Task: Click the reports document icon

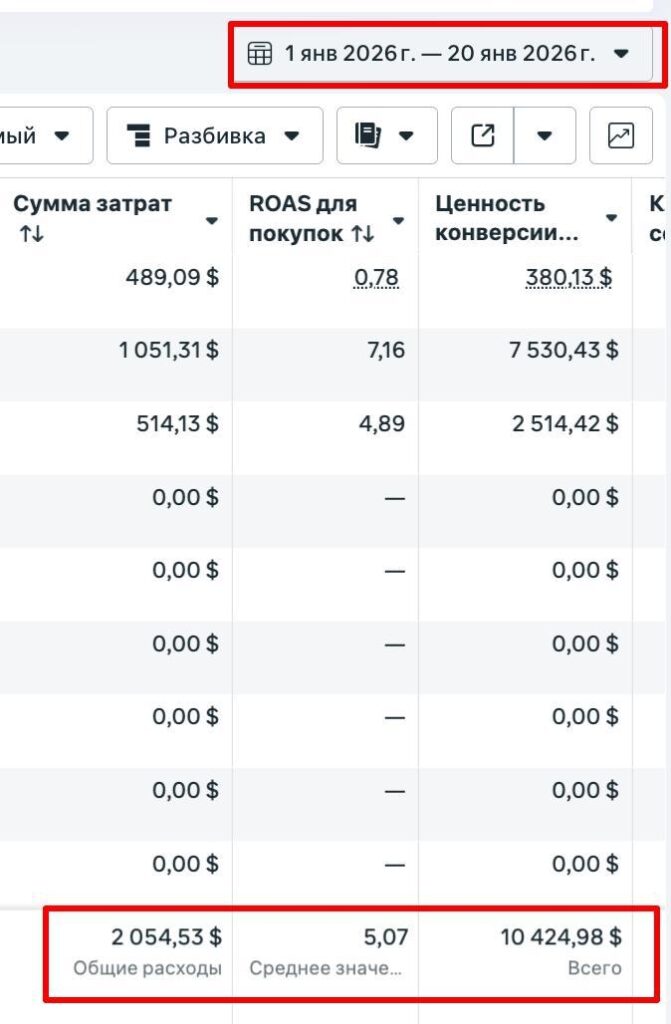Action: point(368,135)
